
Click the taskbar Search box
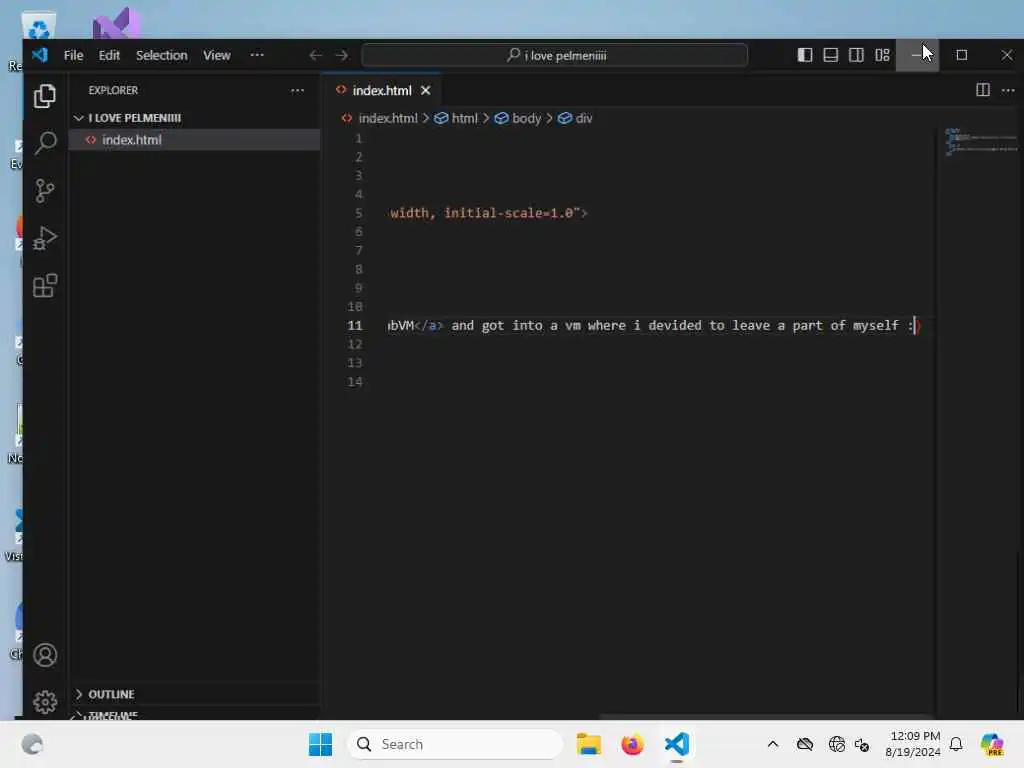click(x=455, y=744)
